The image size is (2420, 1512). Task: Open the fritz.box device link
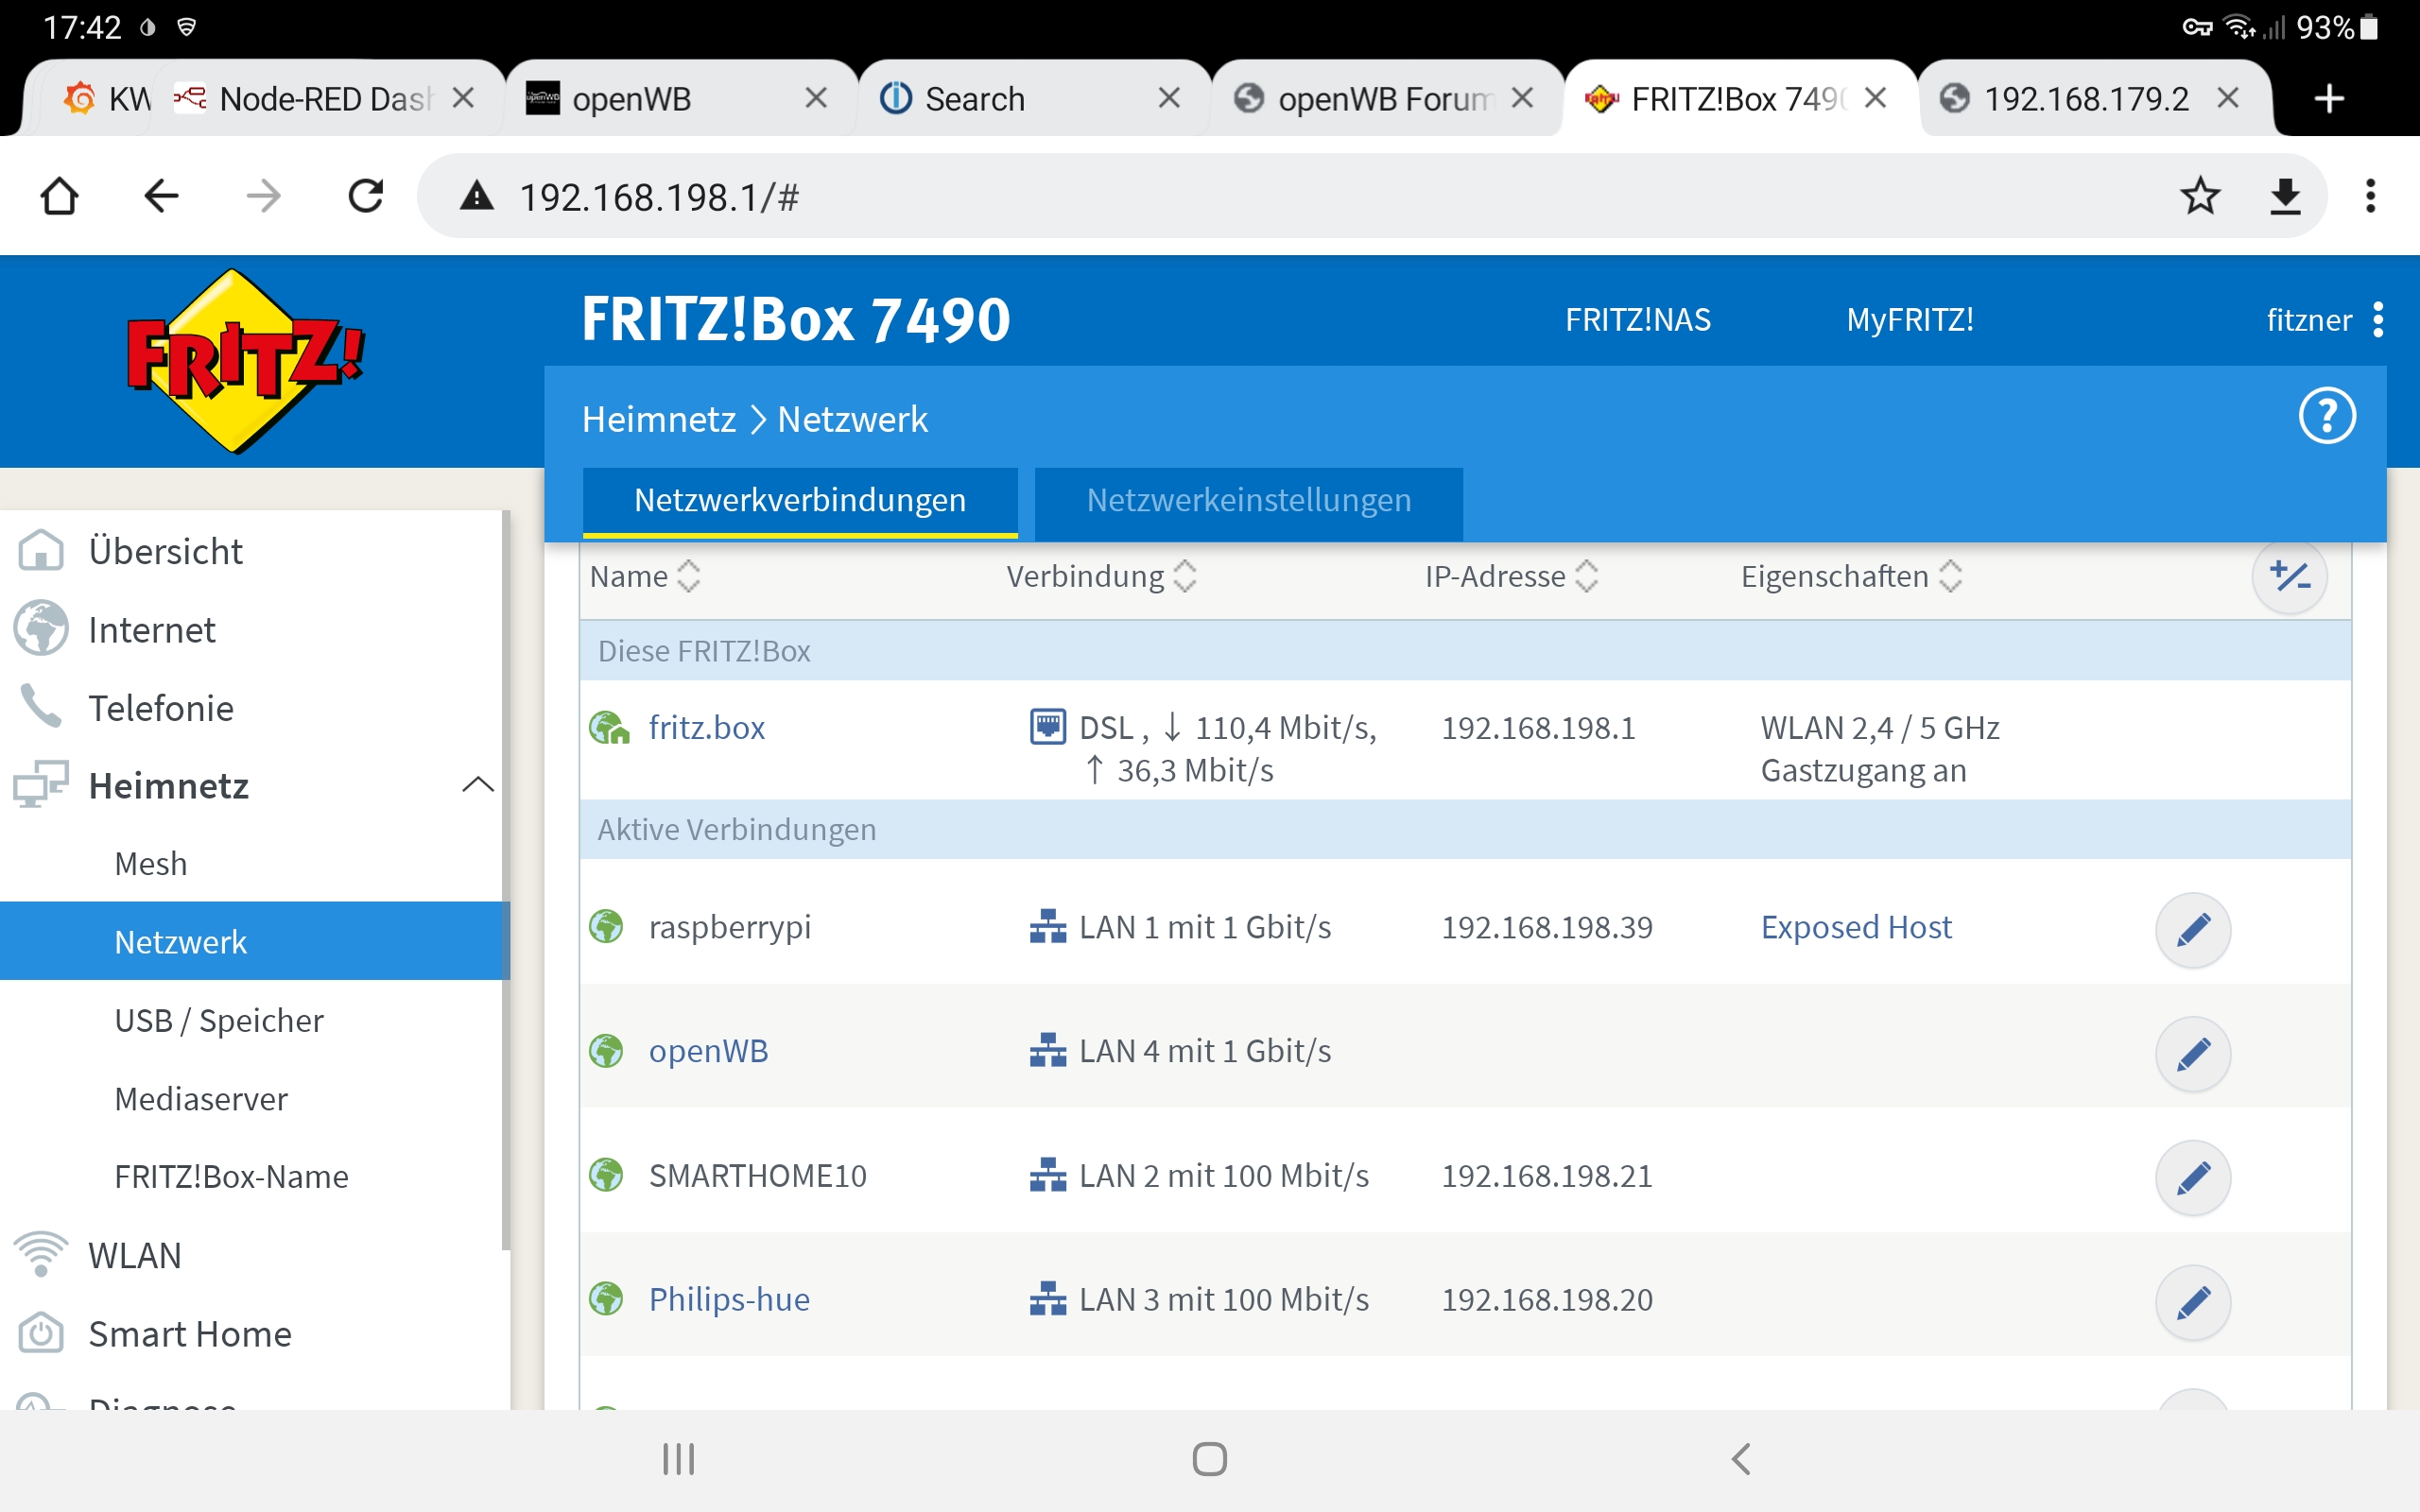coord(706,727)
